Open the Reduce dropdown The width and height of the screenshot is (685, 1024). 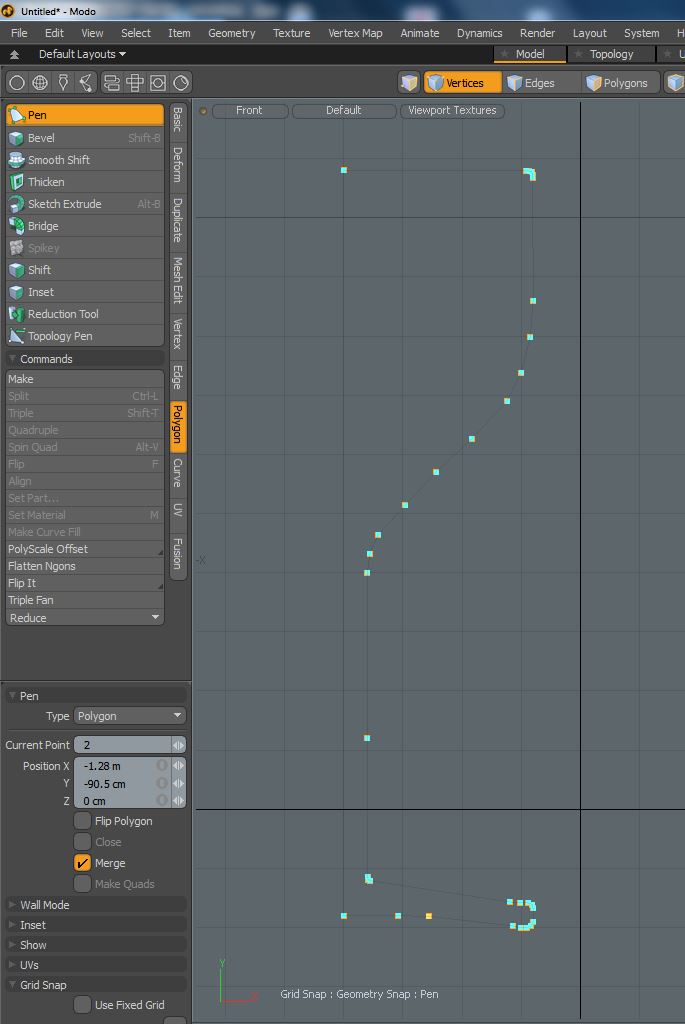[85, 618]
